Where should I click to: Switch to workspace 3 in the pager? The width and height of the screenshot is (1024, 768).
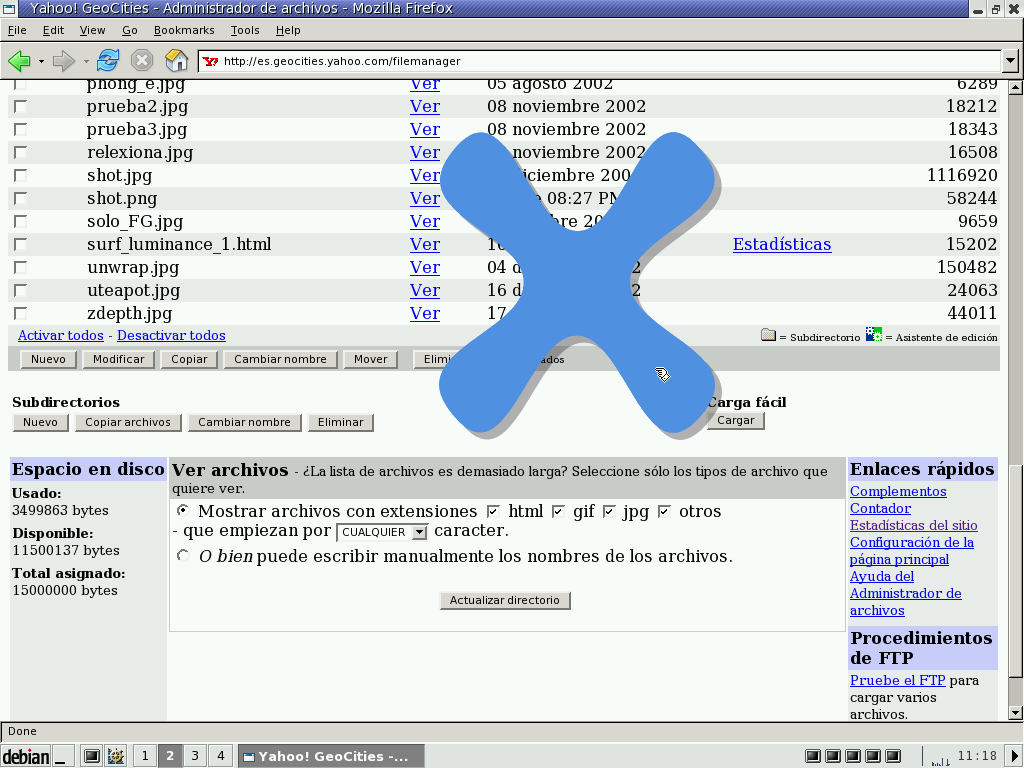[195, 756]
